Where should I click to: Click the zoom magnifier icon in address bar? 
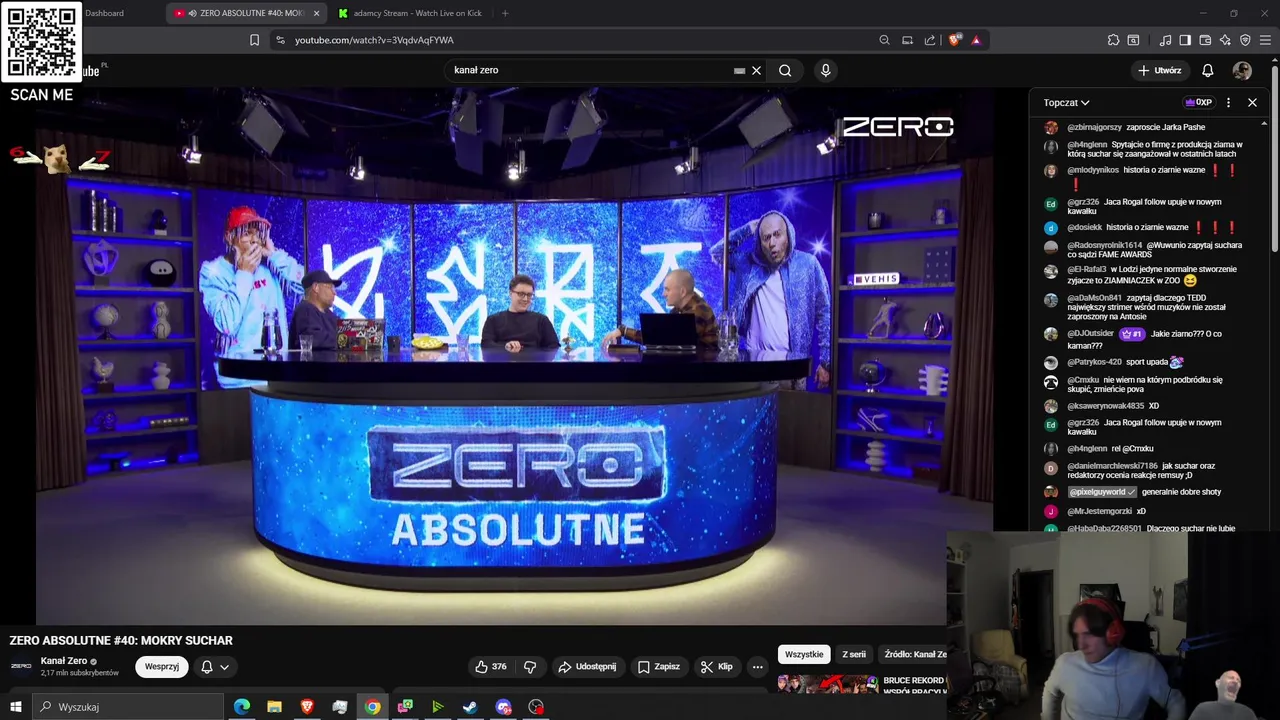tap(884, 40)
